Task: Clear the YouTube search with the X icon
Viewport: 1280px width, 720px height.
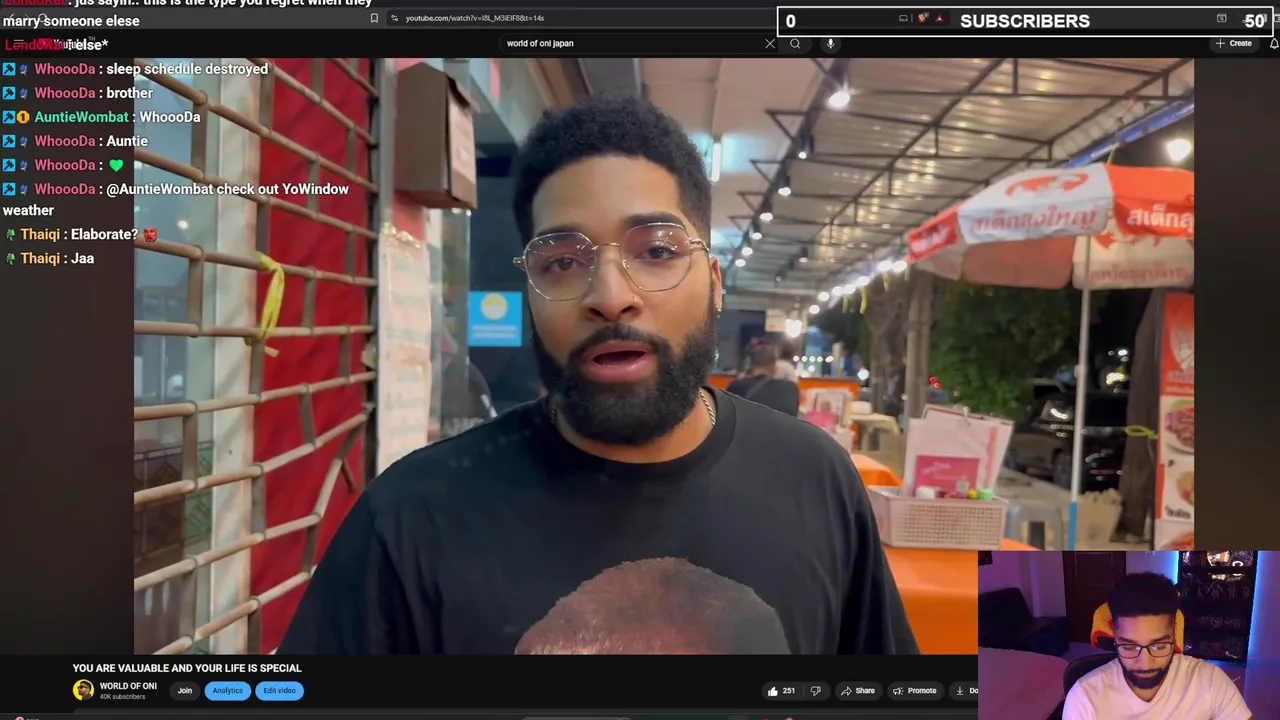Action: click(x=770, y=43)
